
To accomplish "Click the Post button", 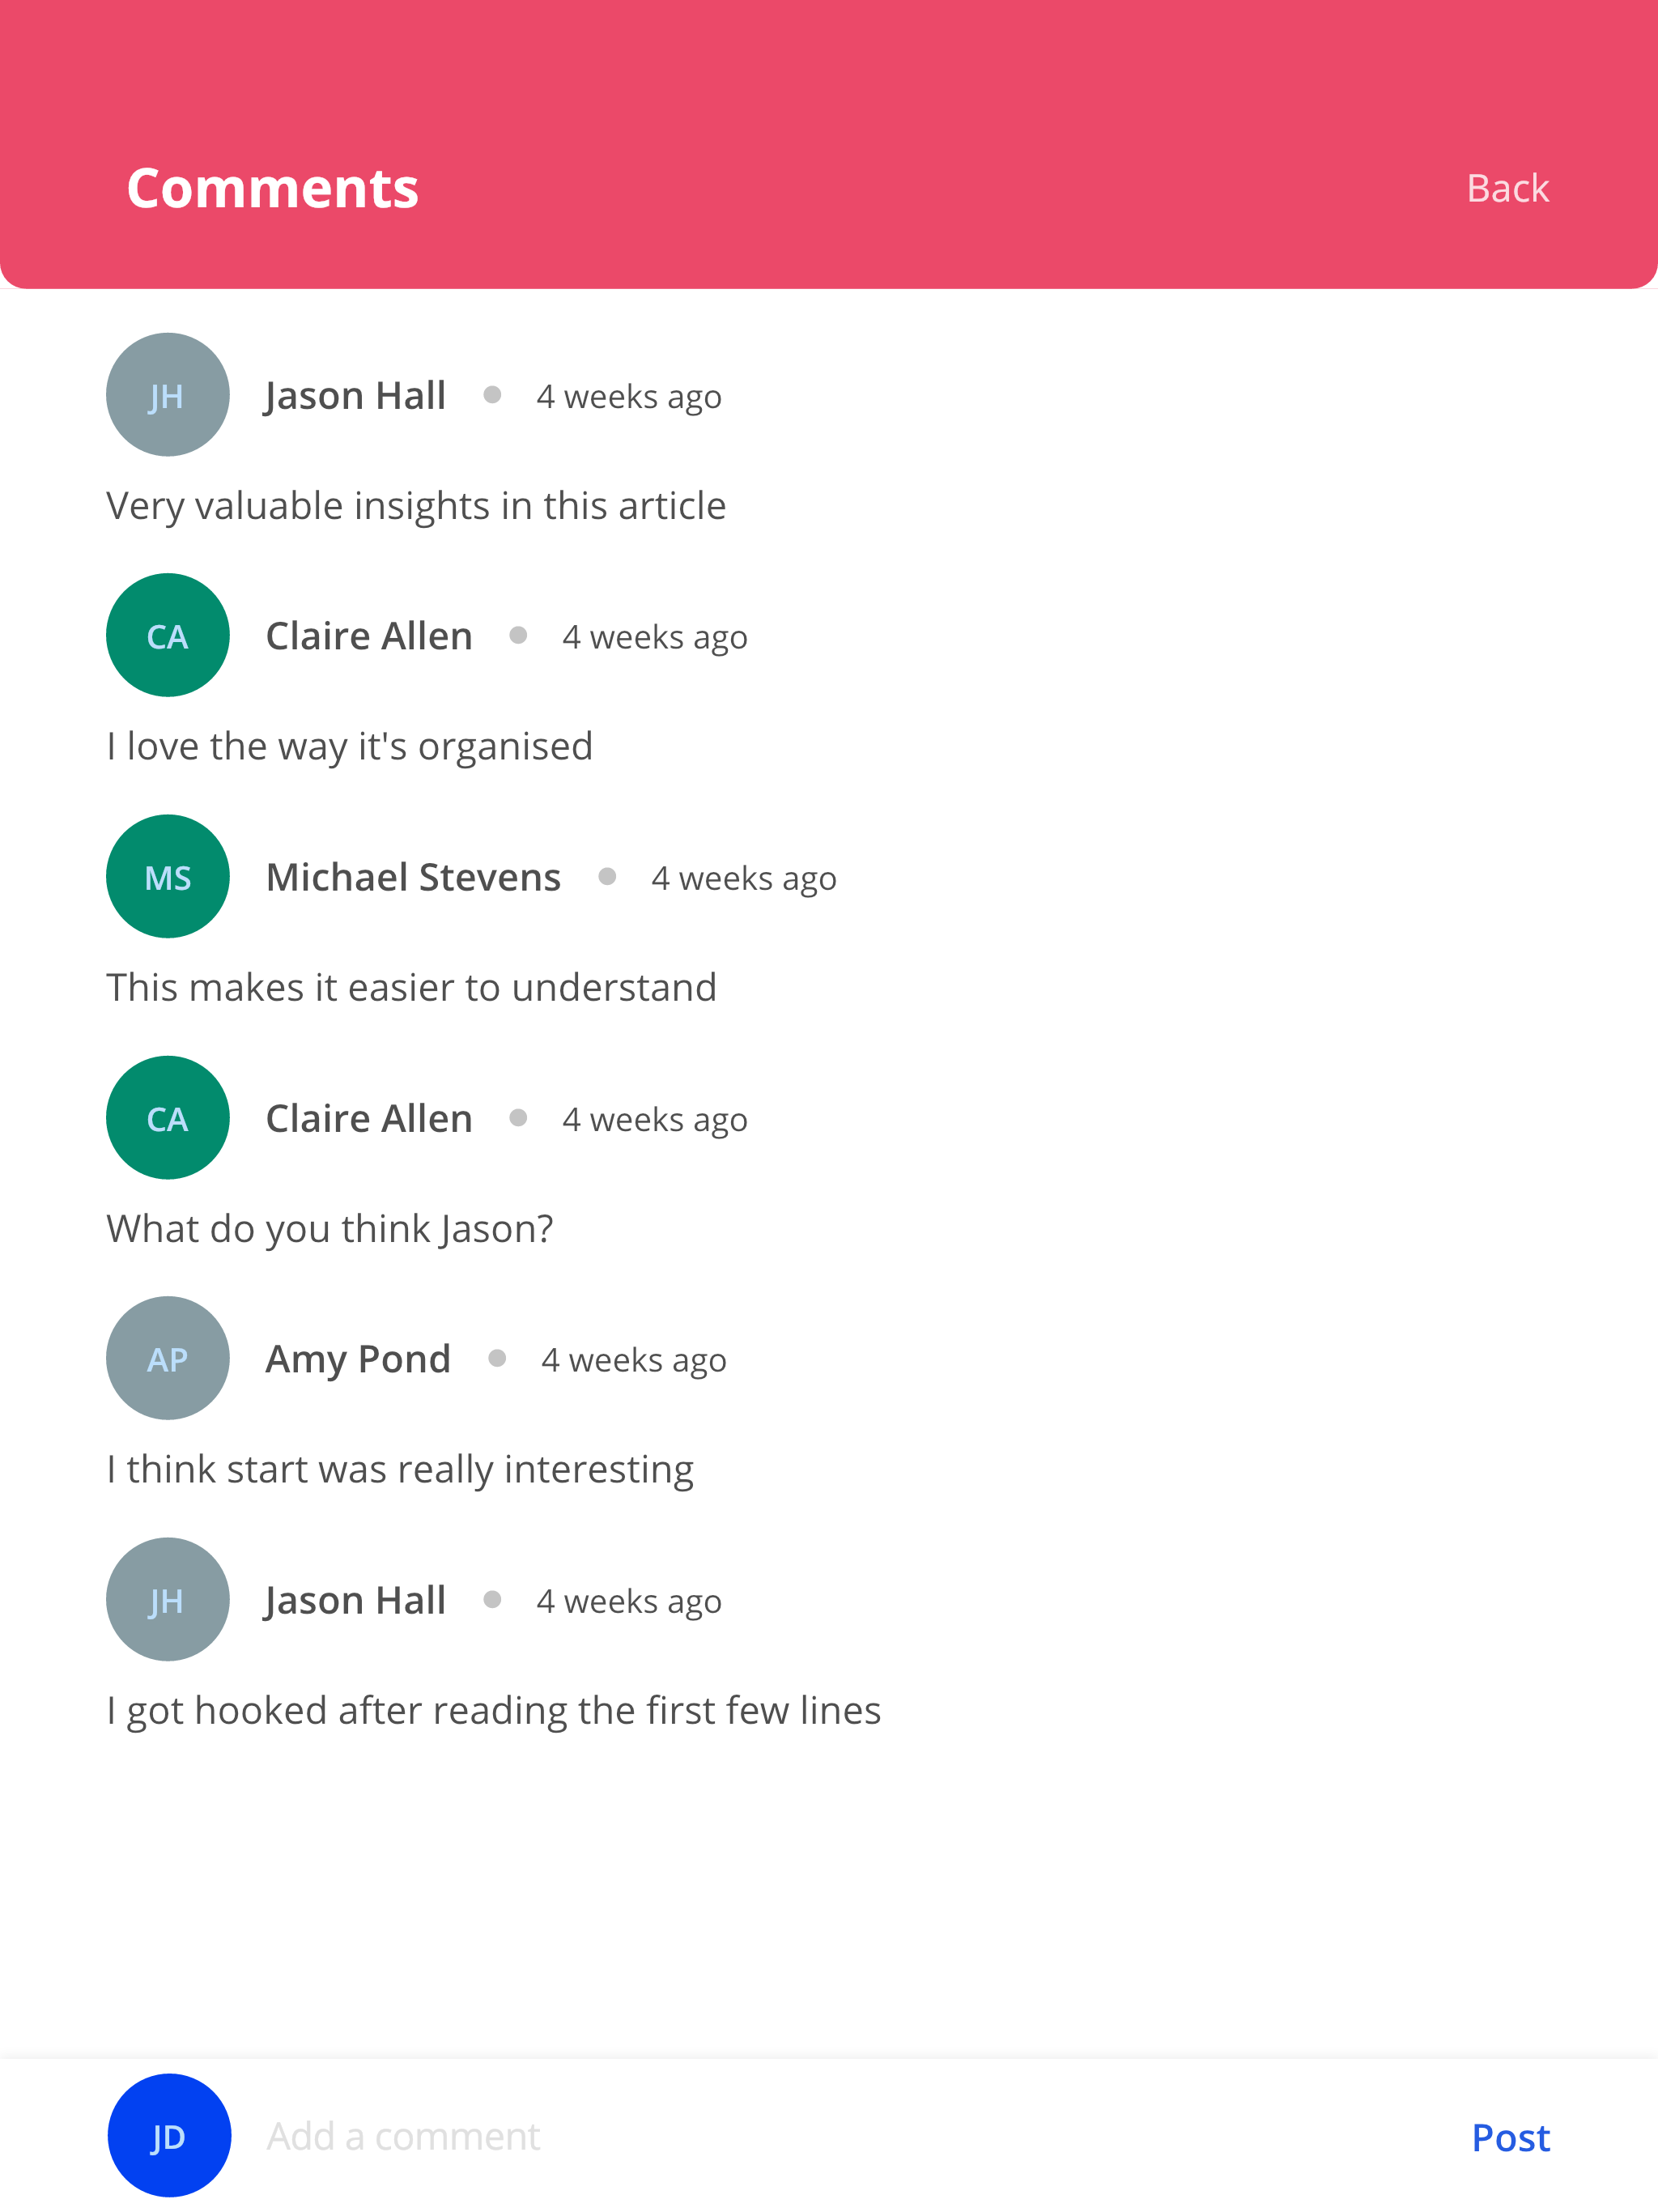I will click(x=1510, y=2137).
